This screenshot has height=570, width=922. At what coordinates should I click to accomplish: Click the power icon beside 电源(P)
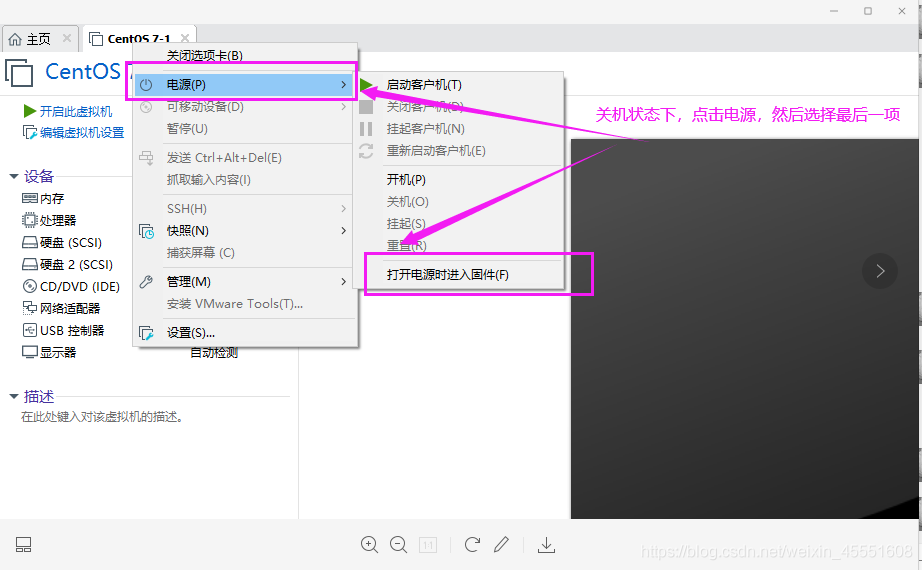point(146,85)
